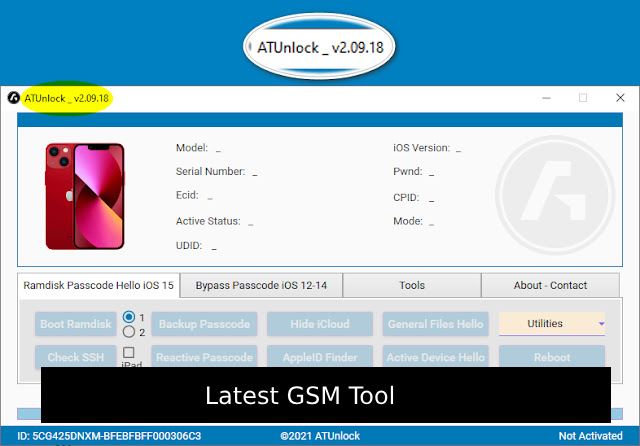This screenshot has height=446, width=640.
Task: Click the Reboot button
Action: pos(552,356)
